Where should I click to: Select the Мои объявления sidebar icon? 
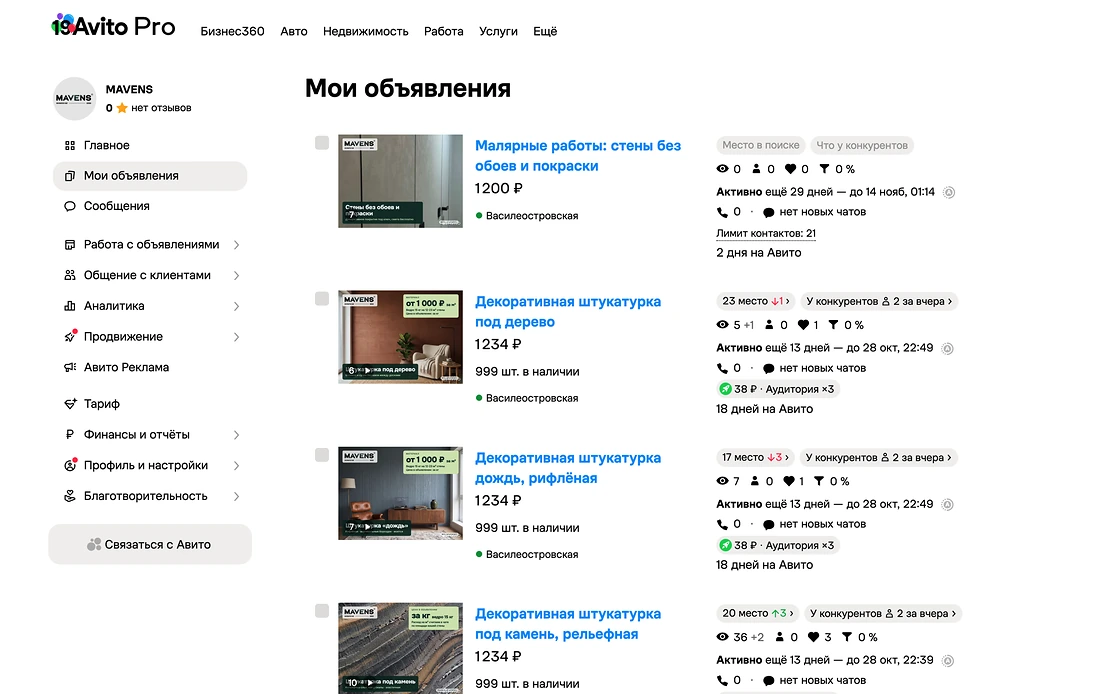click(x=70, y=176)
